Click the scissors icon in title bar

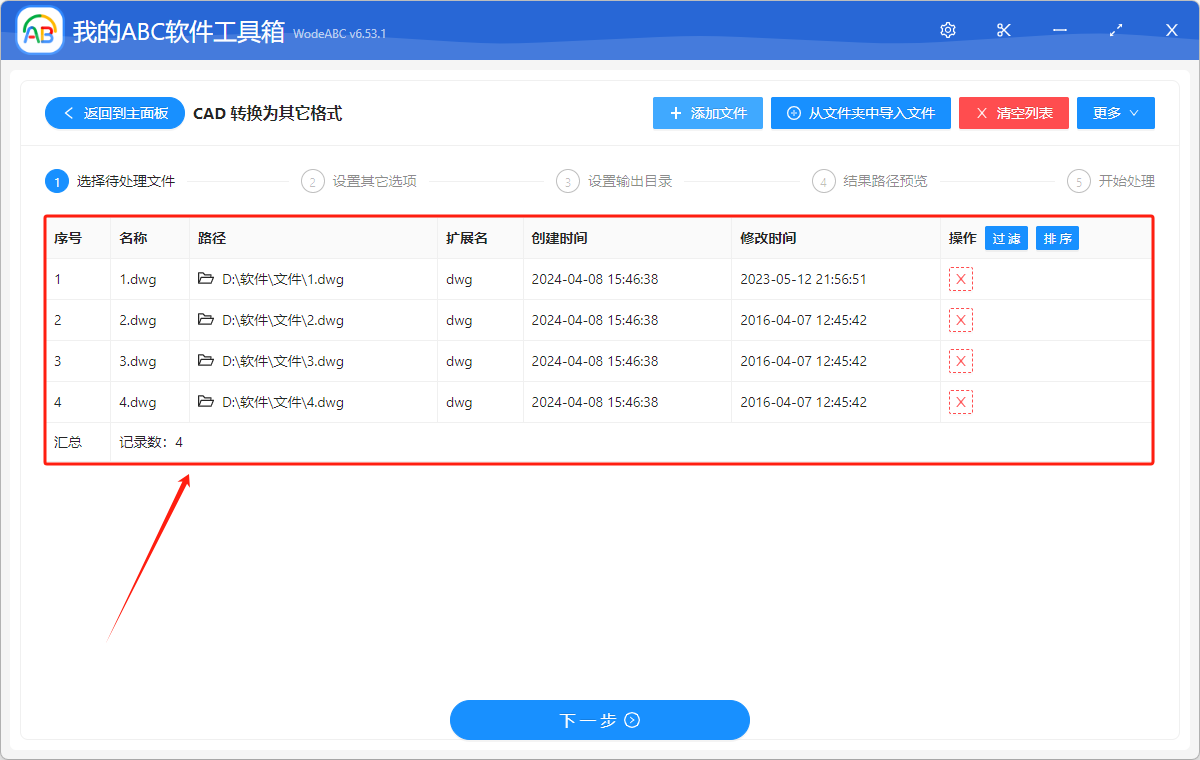coord(1004,30)
